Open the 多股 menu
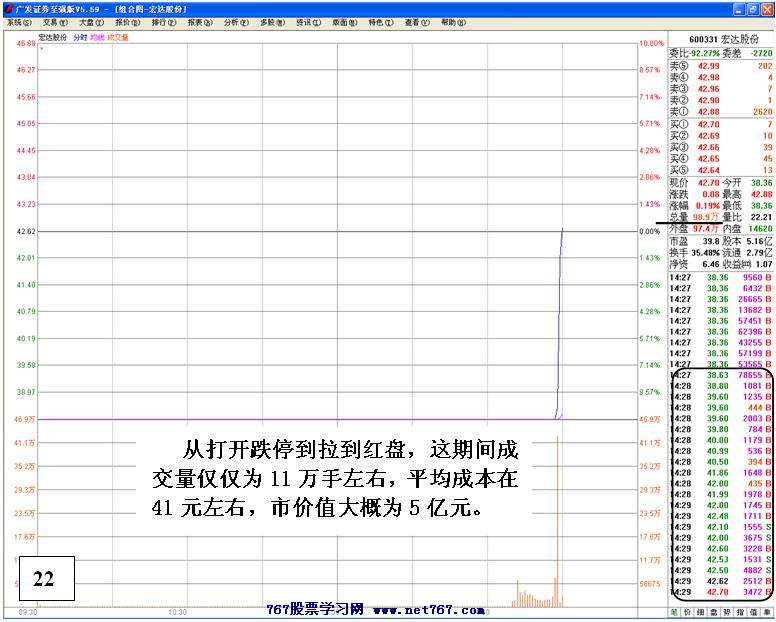Viewport: 776px width, 622px height. pos(272,22)
